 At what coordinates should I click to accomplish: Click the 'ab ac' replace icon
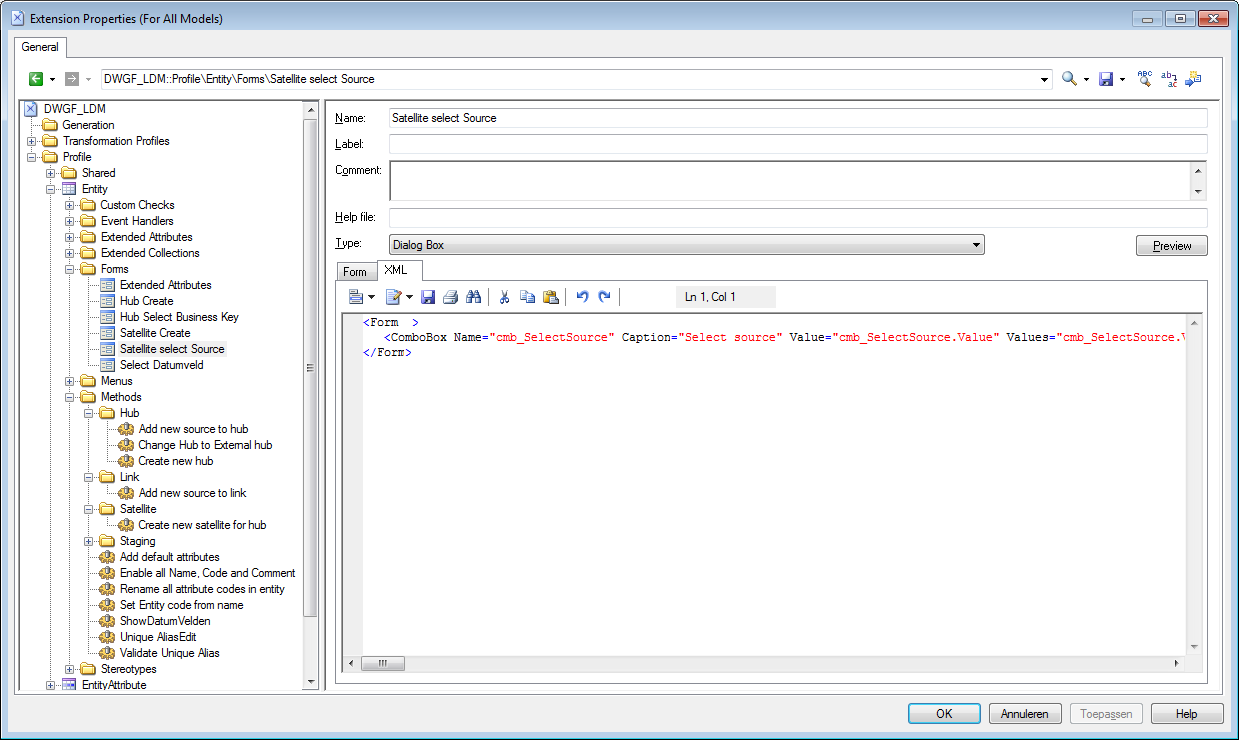coord(1169,79)
